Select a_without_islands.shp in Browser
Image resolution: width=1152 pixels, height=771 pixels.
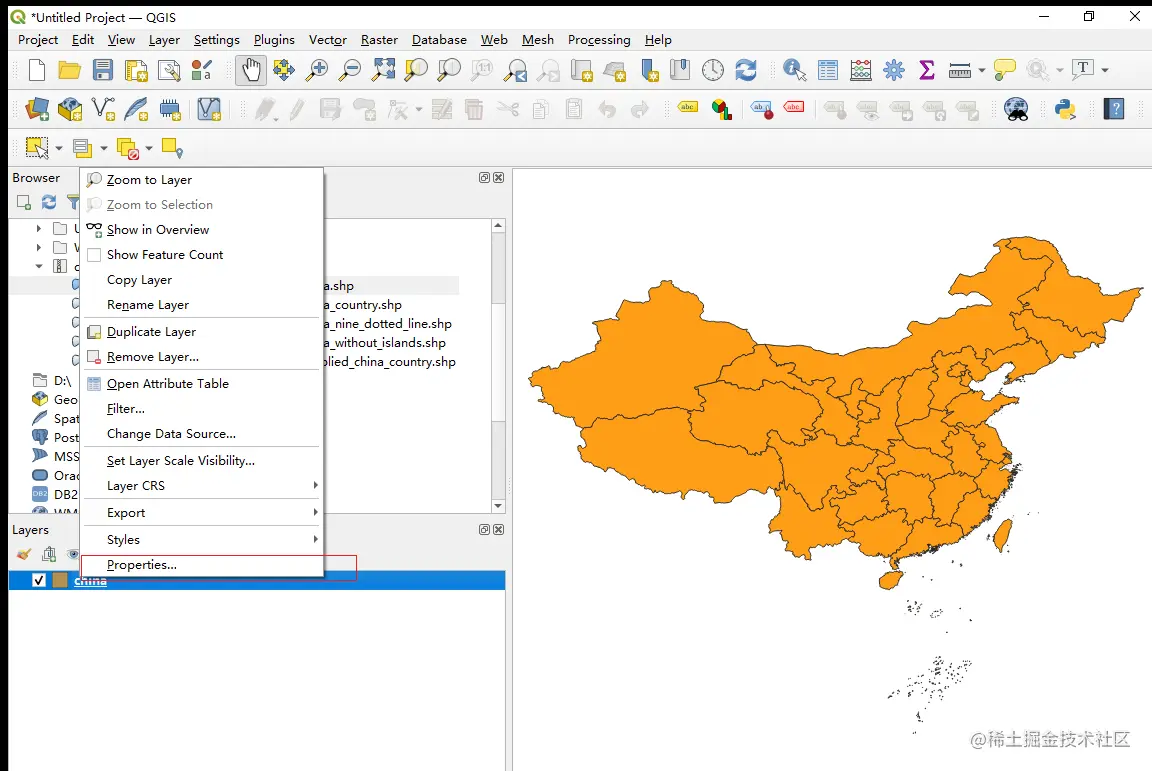point(385,343)
